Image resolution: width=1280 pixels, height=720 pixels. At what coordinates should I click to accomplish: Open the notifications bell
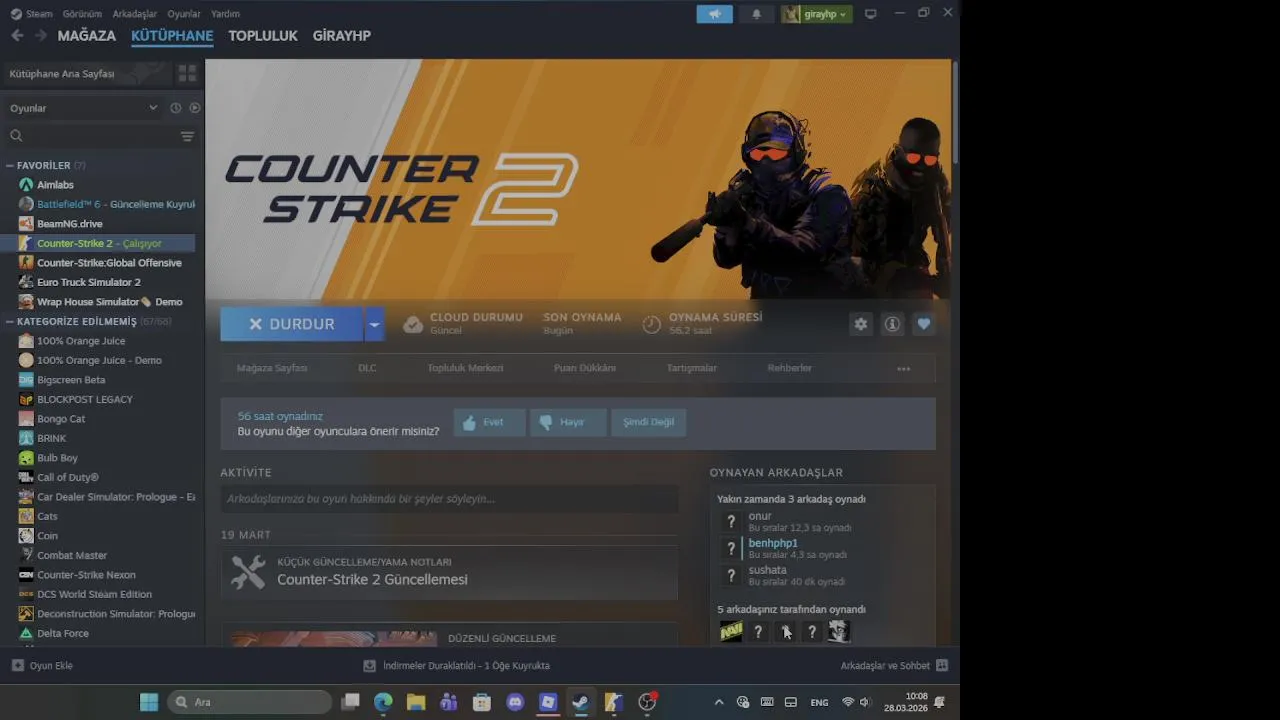[756, 14]
